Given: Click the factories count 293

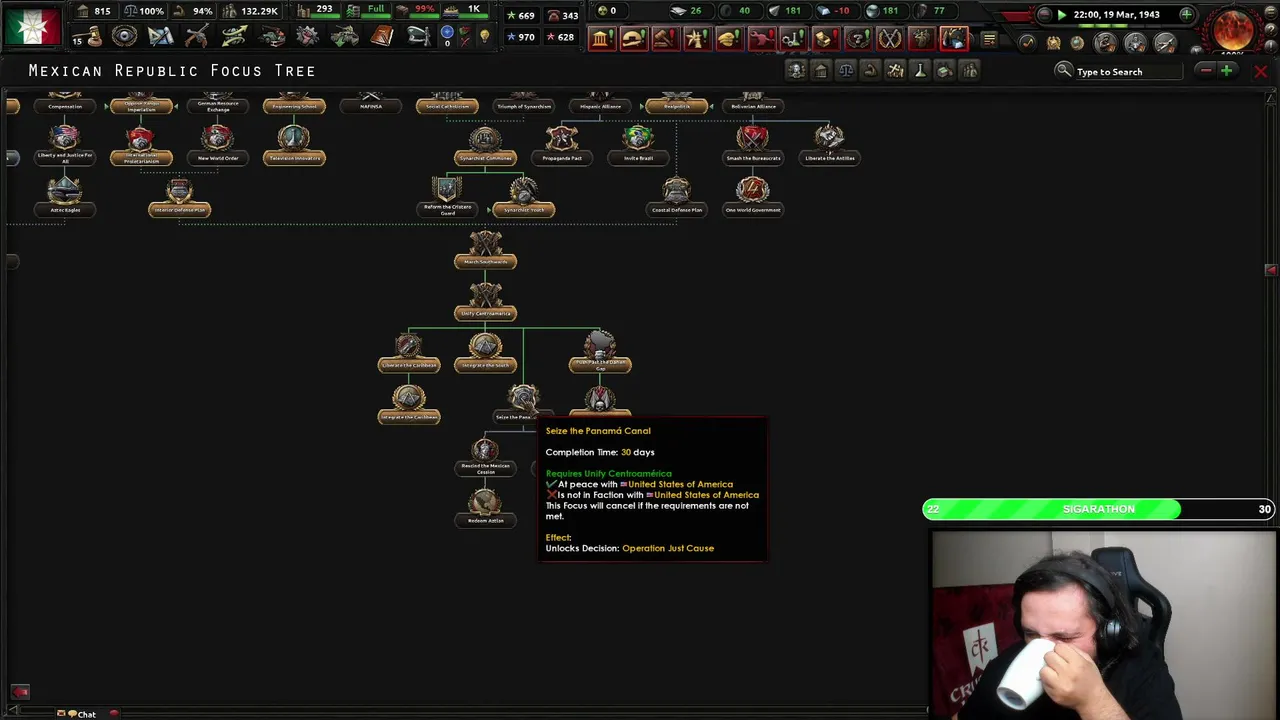Looking at the screenshot, I should click(x=324, y=9).
